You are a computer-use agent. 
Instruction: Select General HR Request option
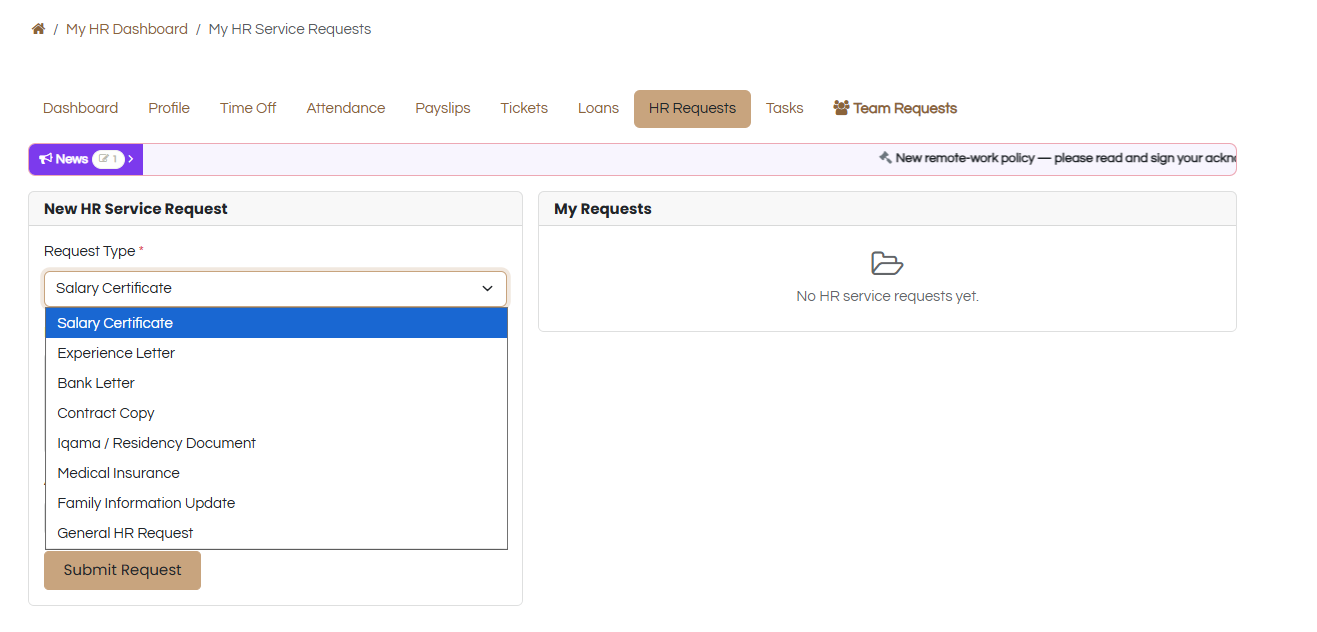(x=276, y=533)
